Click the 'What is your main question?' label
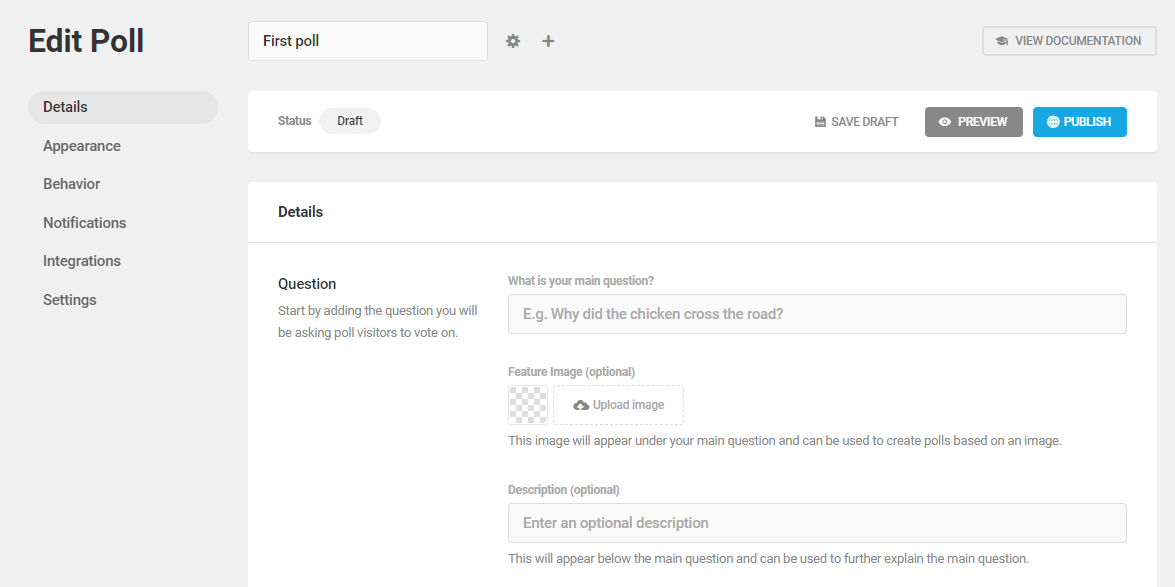This screenshot has width=1175, height=587. [x=581, y=280]
